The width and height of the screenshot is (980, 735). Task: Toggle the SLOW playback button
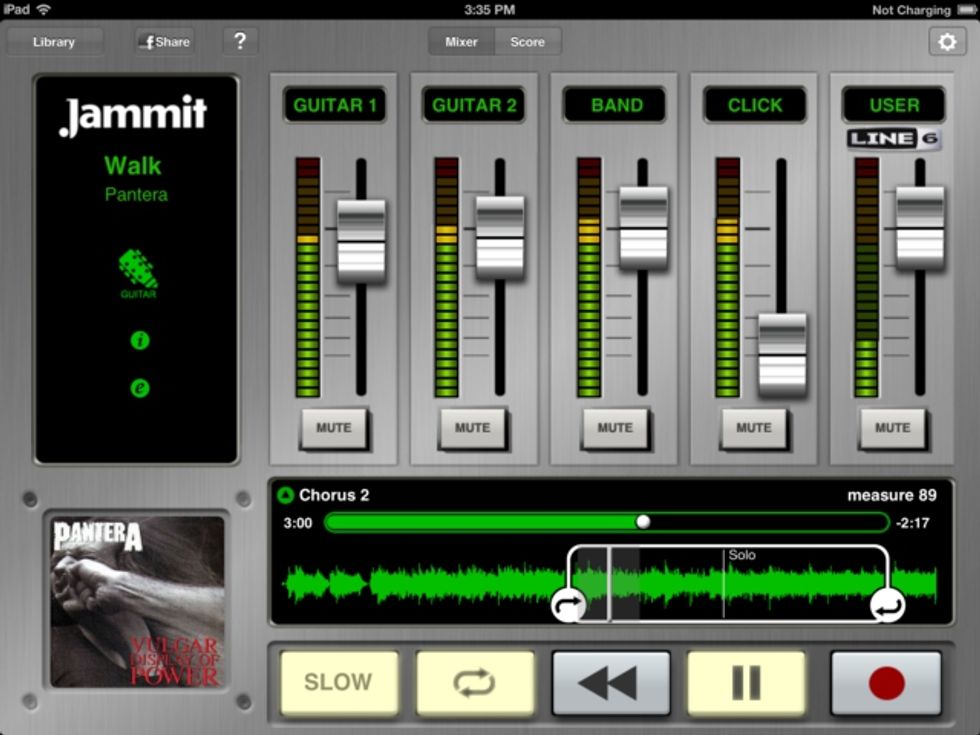338,683
